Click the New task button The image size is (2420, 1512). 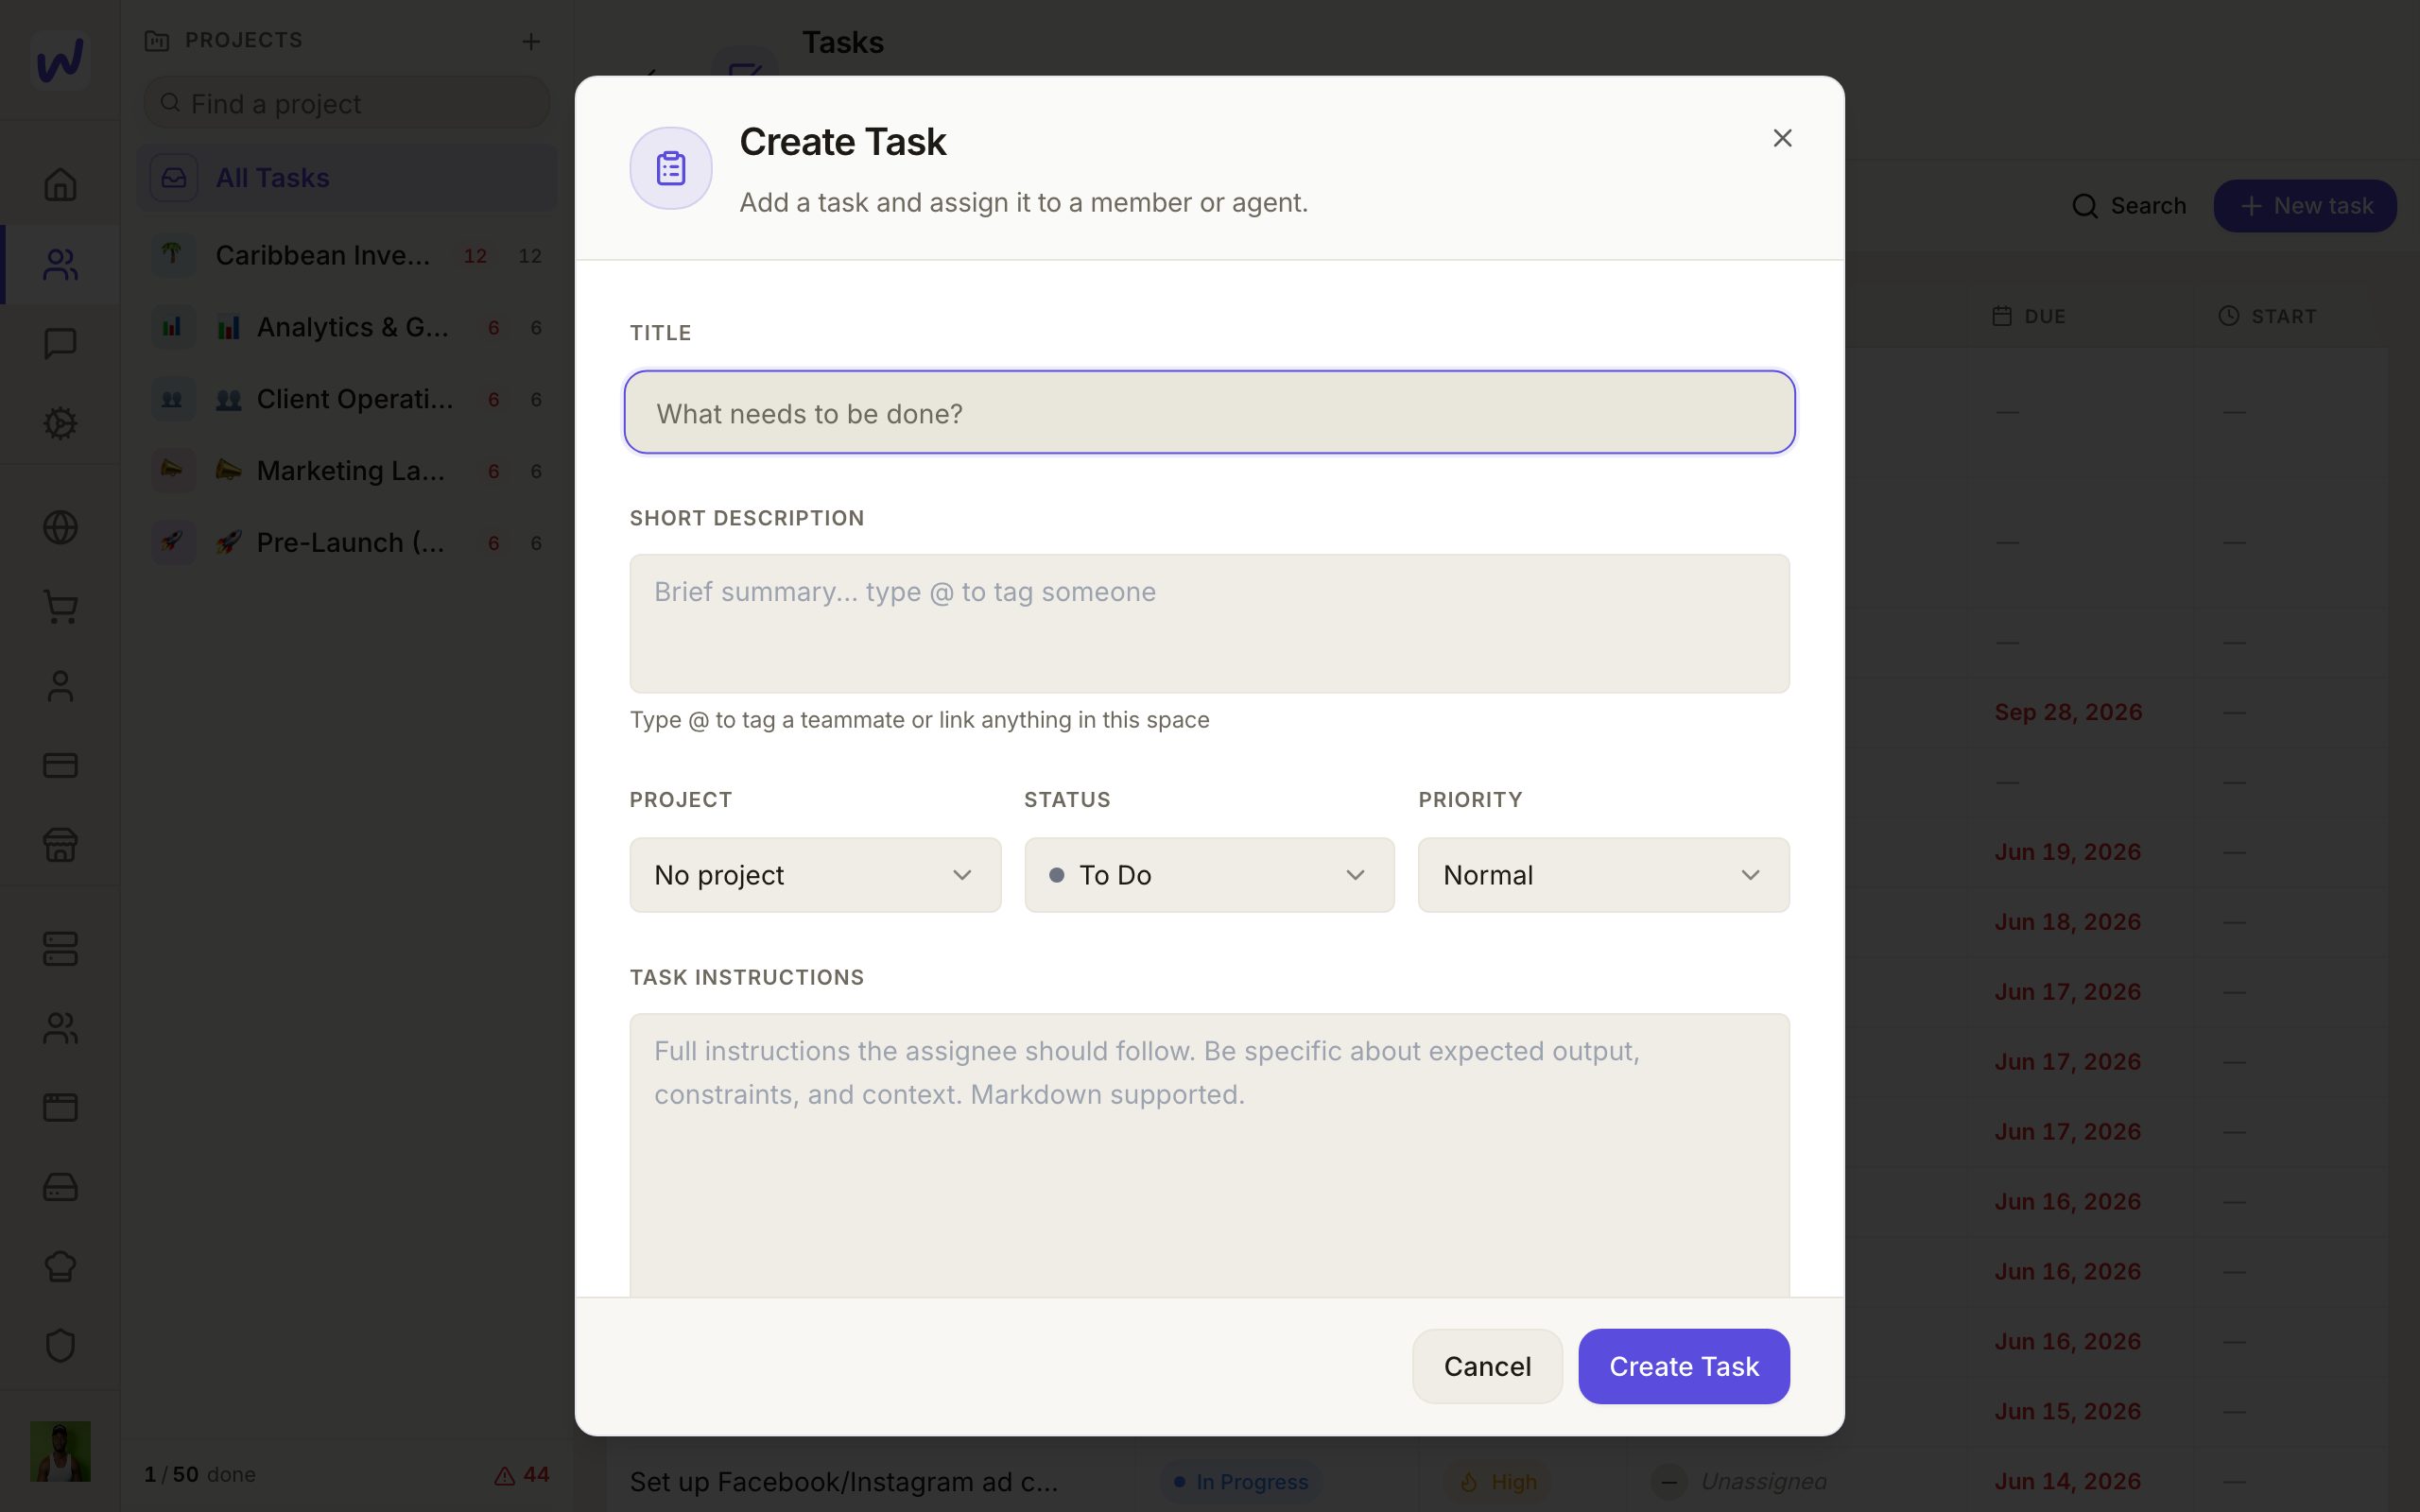(x=2305, y=206)
